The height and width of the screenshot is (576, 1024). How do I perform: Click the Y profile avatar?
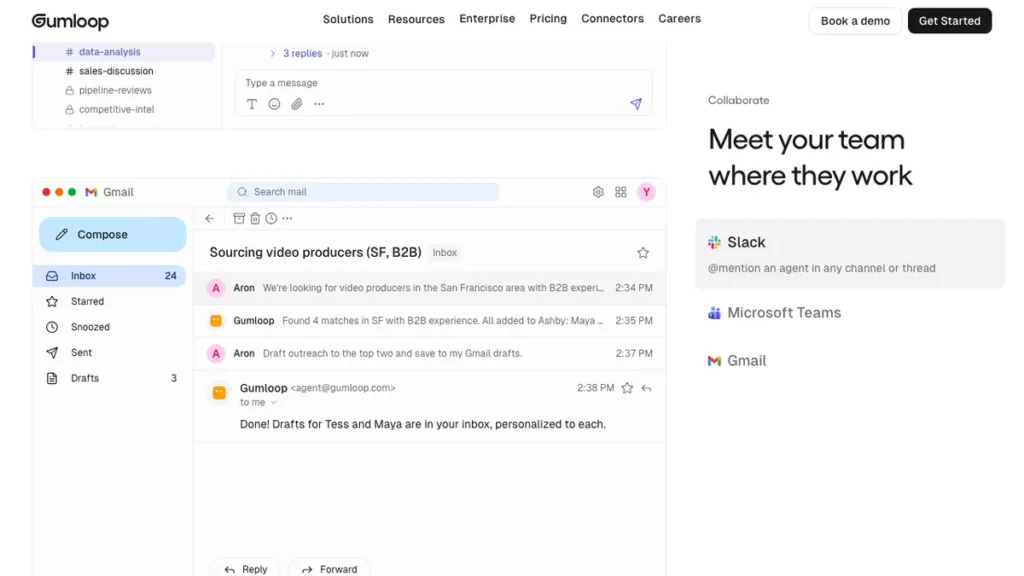pos(647,192)
